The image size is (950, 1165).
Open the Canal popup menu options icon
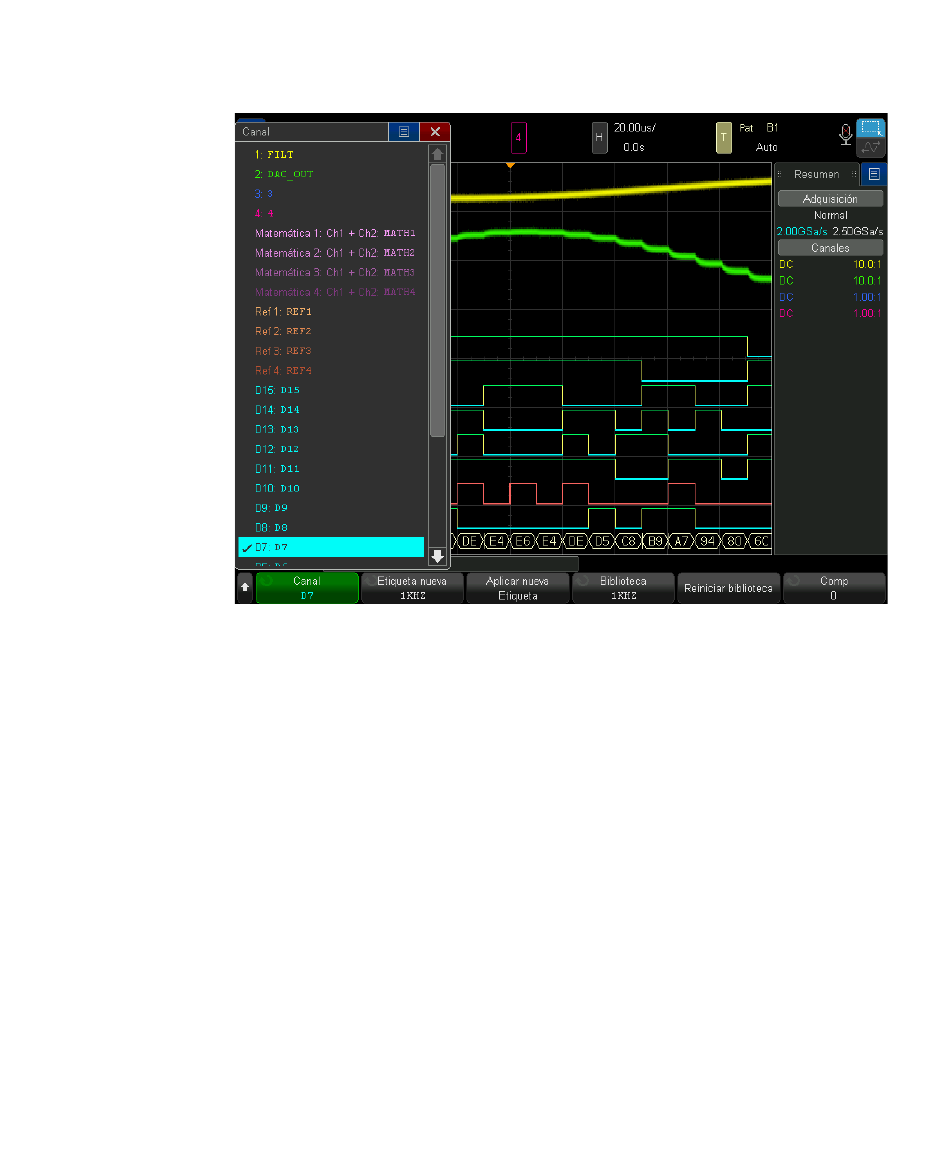(404, 132)
